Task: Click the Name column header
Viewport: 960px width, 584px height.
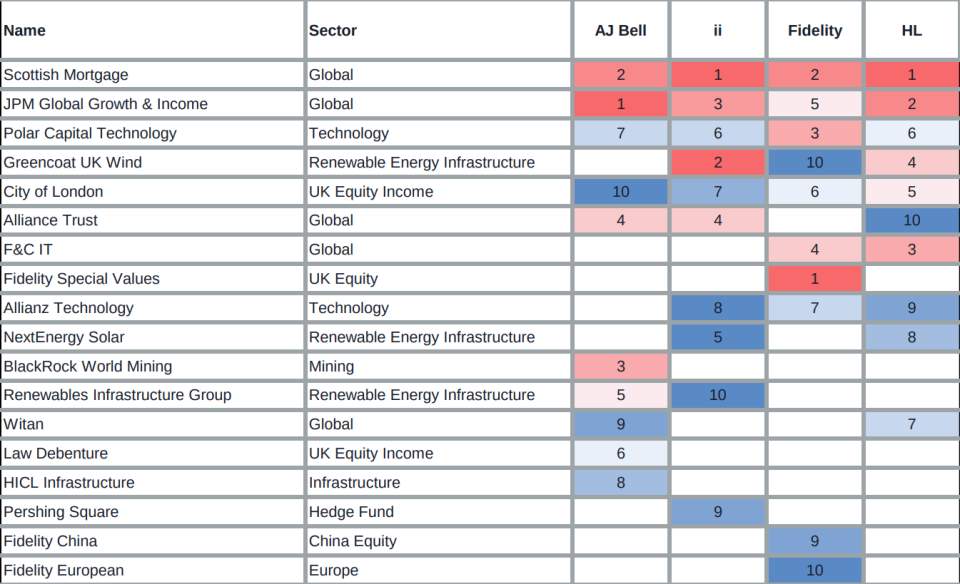Action: [25, 31]
